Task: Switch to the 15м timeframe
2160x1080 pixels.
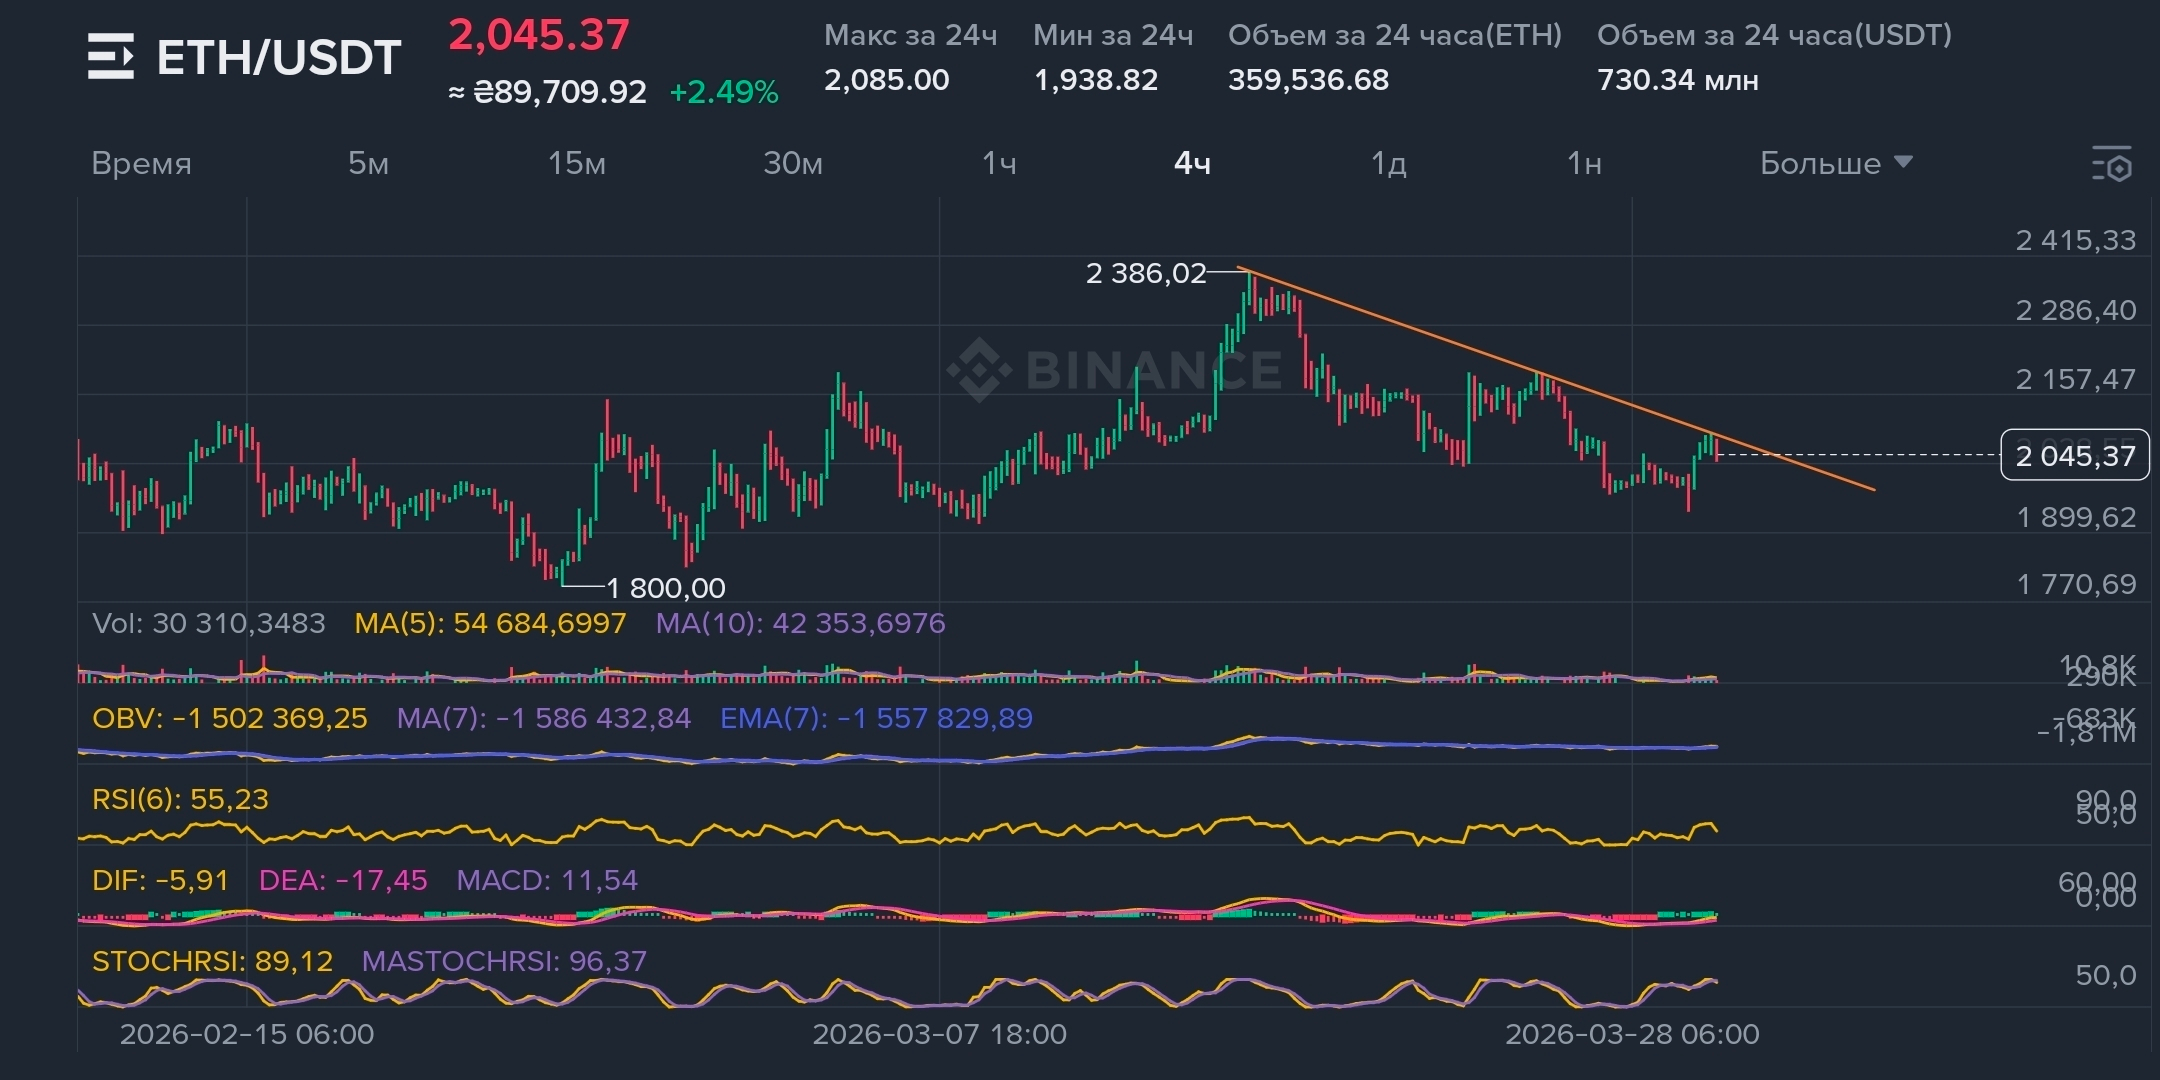Action: point(577,163)
